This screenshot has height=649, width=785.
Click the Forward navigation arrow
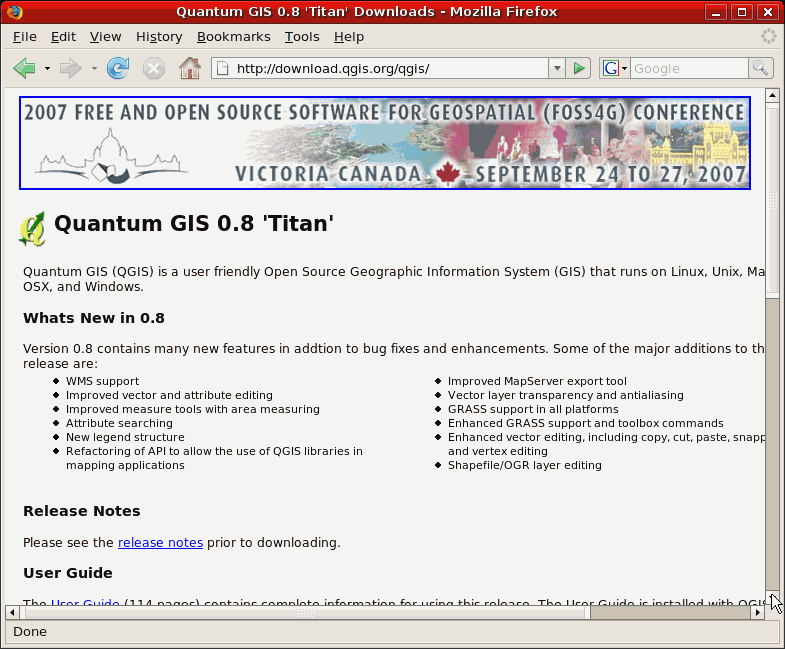click(x=70, y=68)
